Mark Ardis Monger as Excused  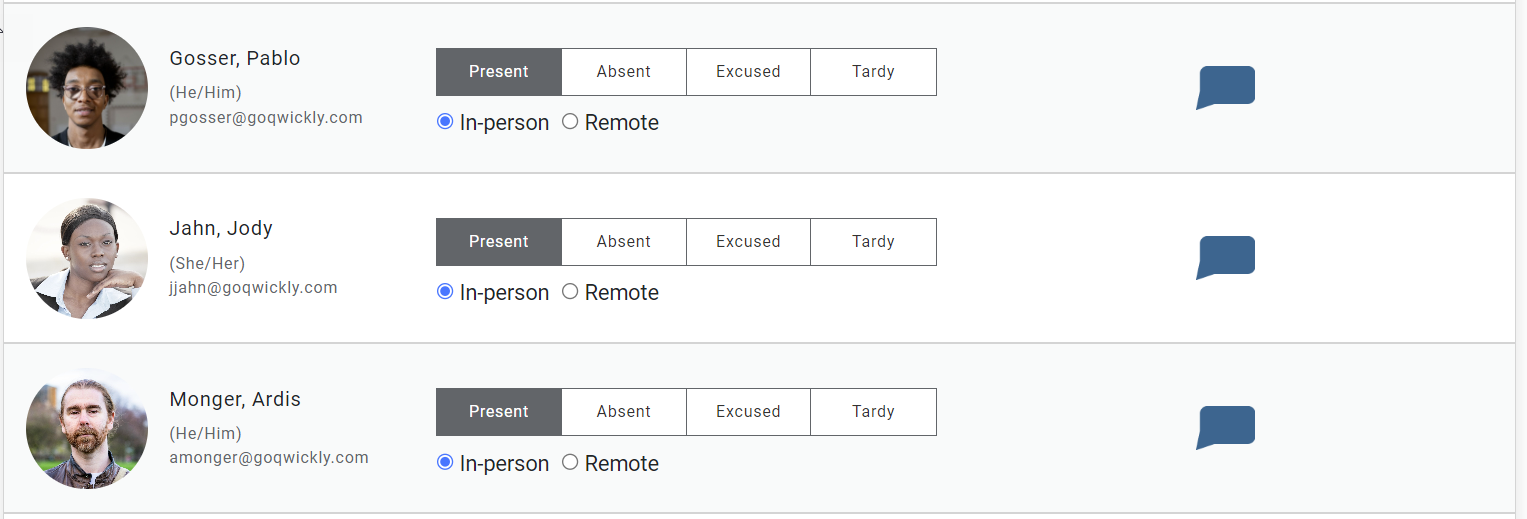pos(748,412)
